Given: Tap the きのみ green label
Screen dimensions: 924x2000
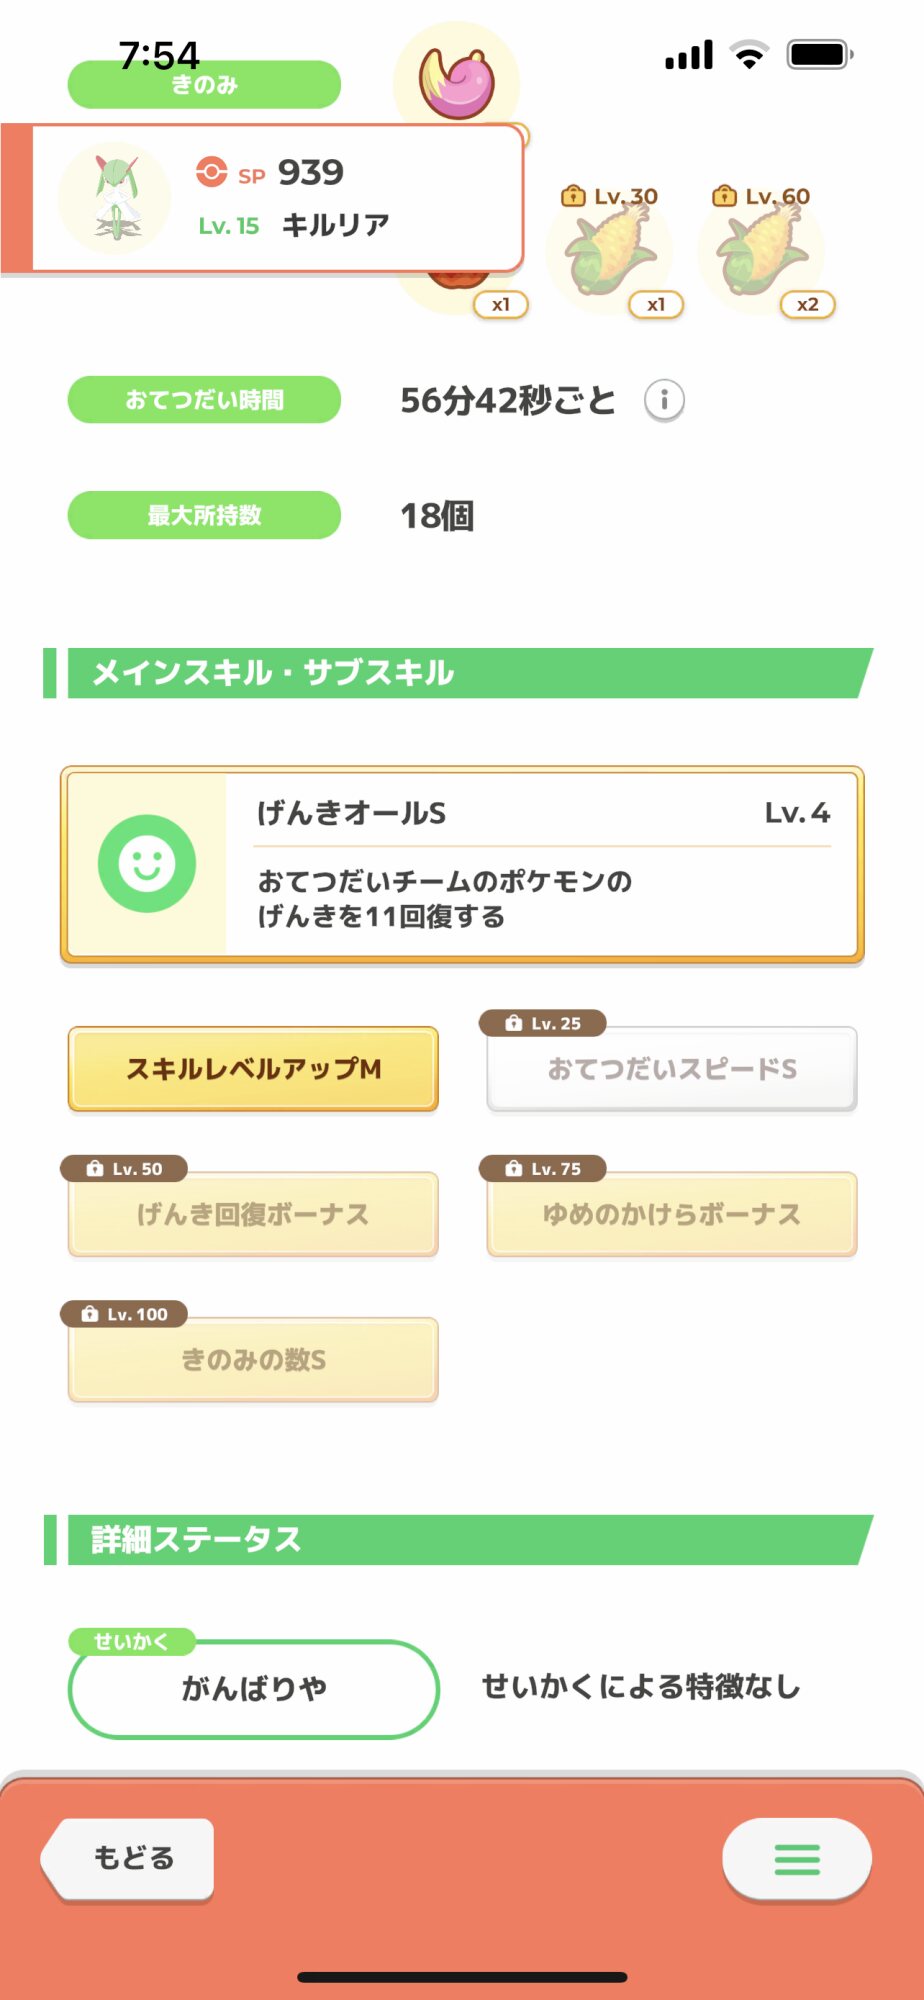Looking at the screenshot, I should (x=204, y=85).
